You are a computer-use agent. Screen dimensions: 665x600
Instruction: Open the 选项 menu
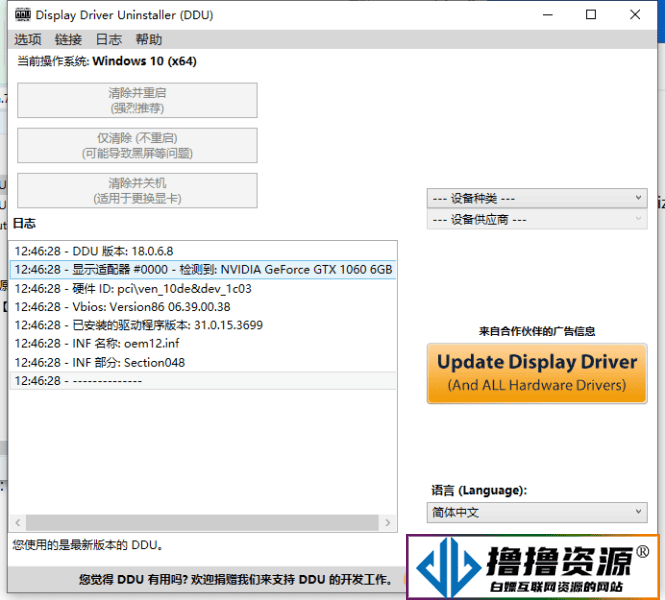(28, 39)
